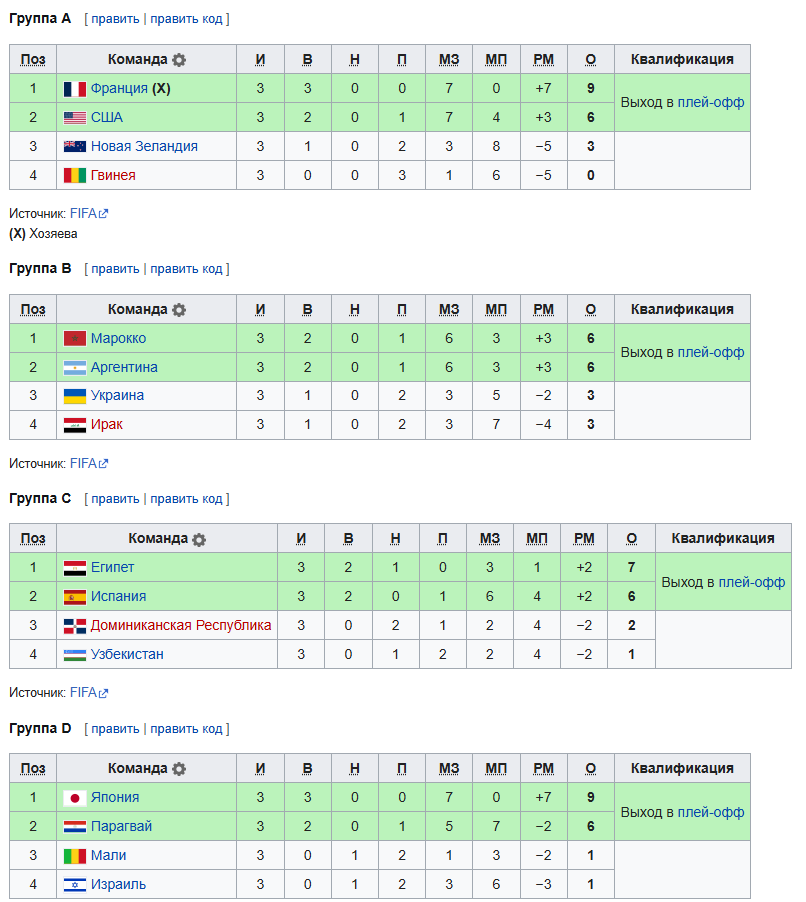Click the Поз column header in Group B

[33, 309]
